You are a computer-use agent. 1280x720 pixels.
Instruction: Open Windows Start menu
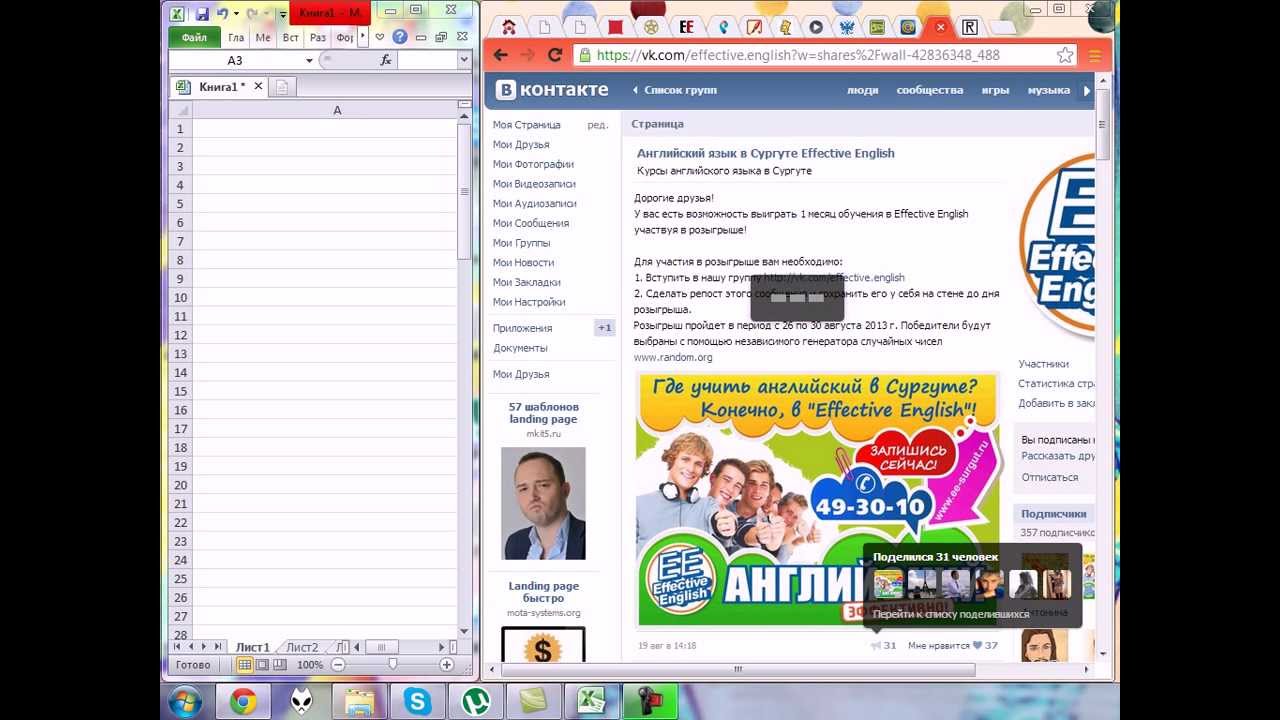(186, 702)
